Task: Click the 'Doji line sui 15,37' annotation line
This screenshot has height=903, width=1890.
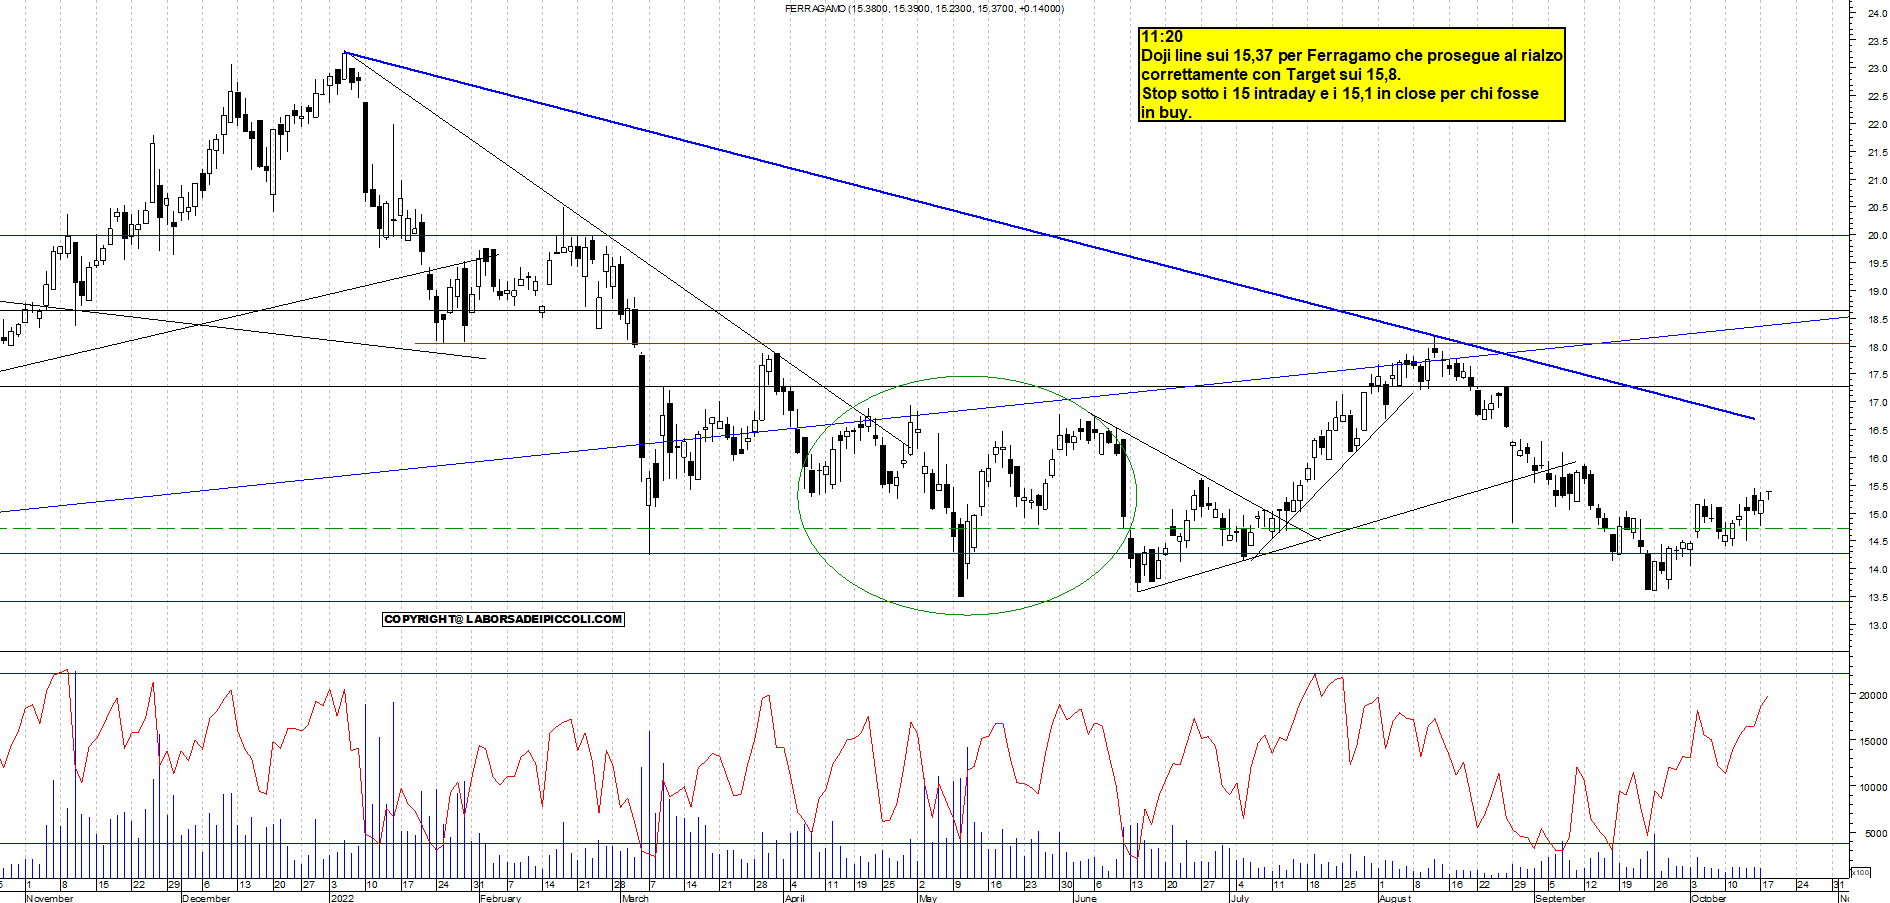Action: coord(1352,56)
